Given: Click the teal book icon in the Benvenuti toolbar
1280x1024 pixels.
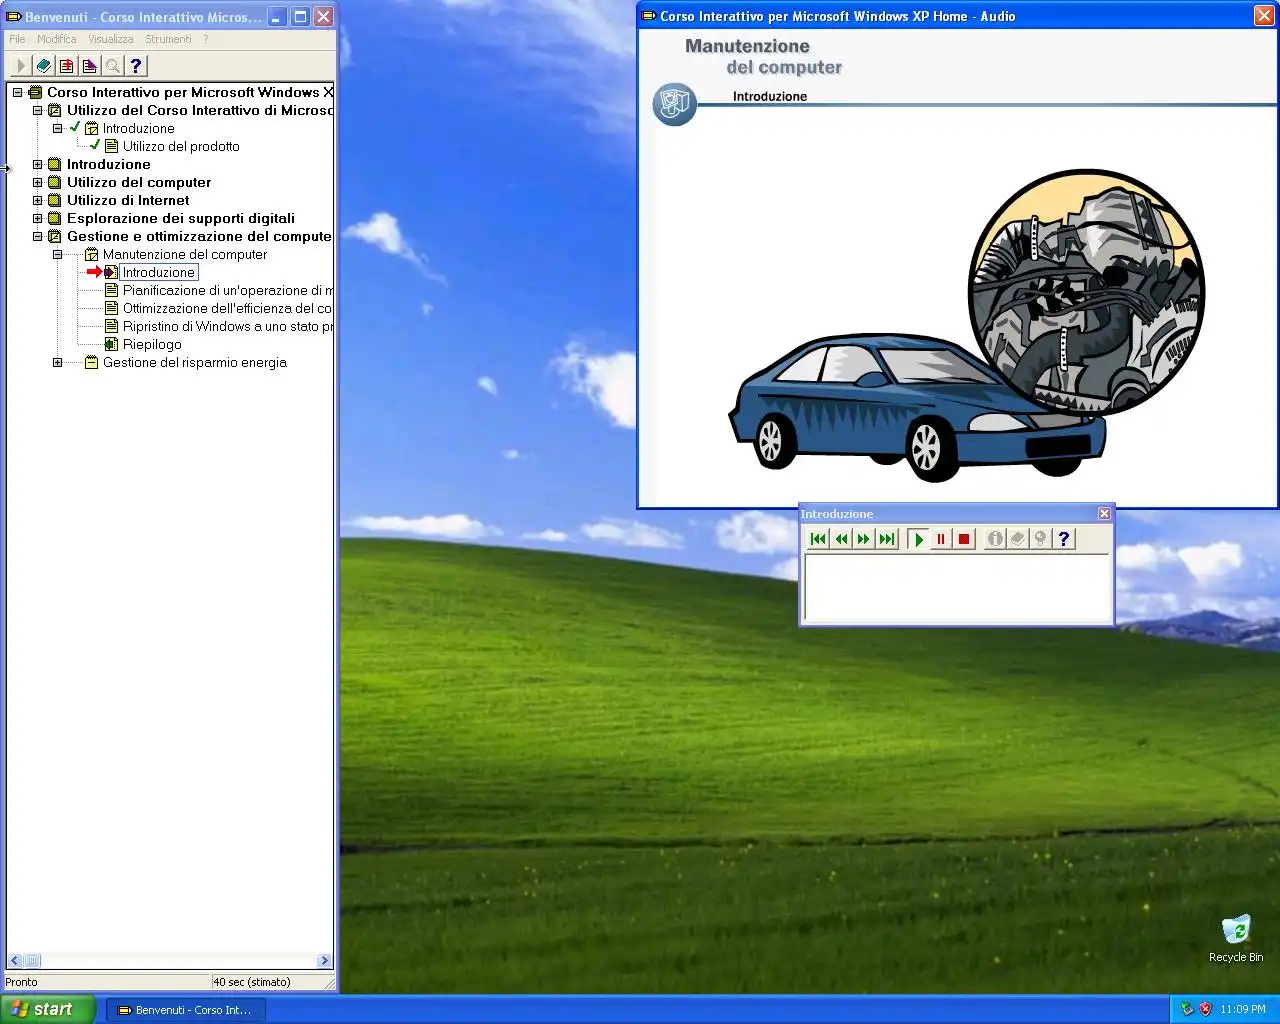Looking at the screenshot, I should [x=43, y=66].
